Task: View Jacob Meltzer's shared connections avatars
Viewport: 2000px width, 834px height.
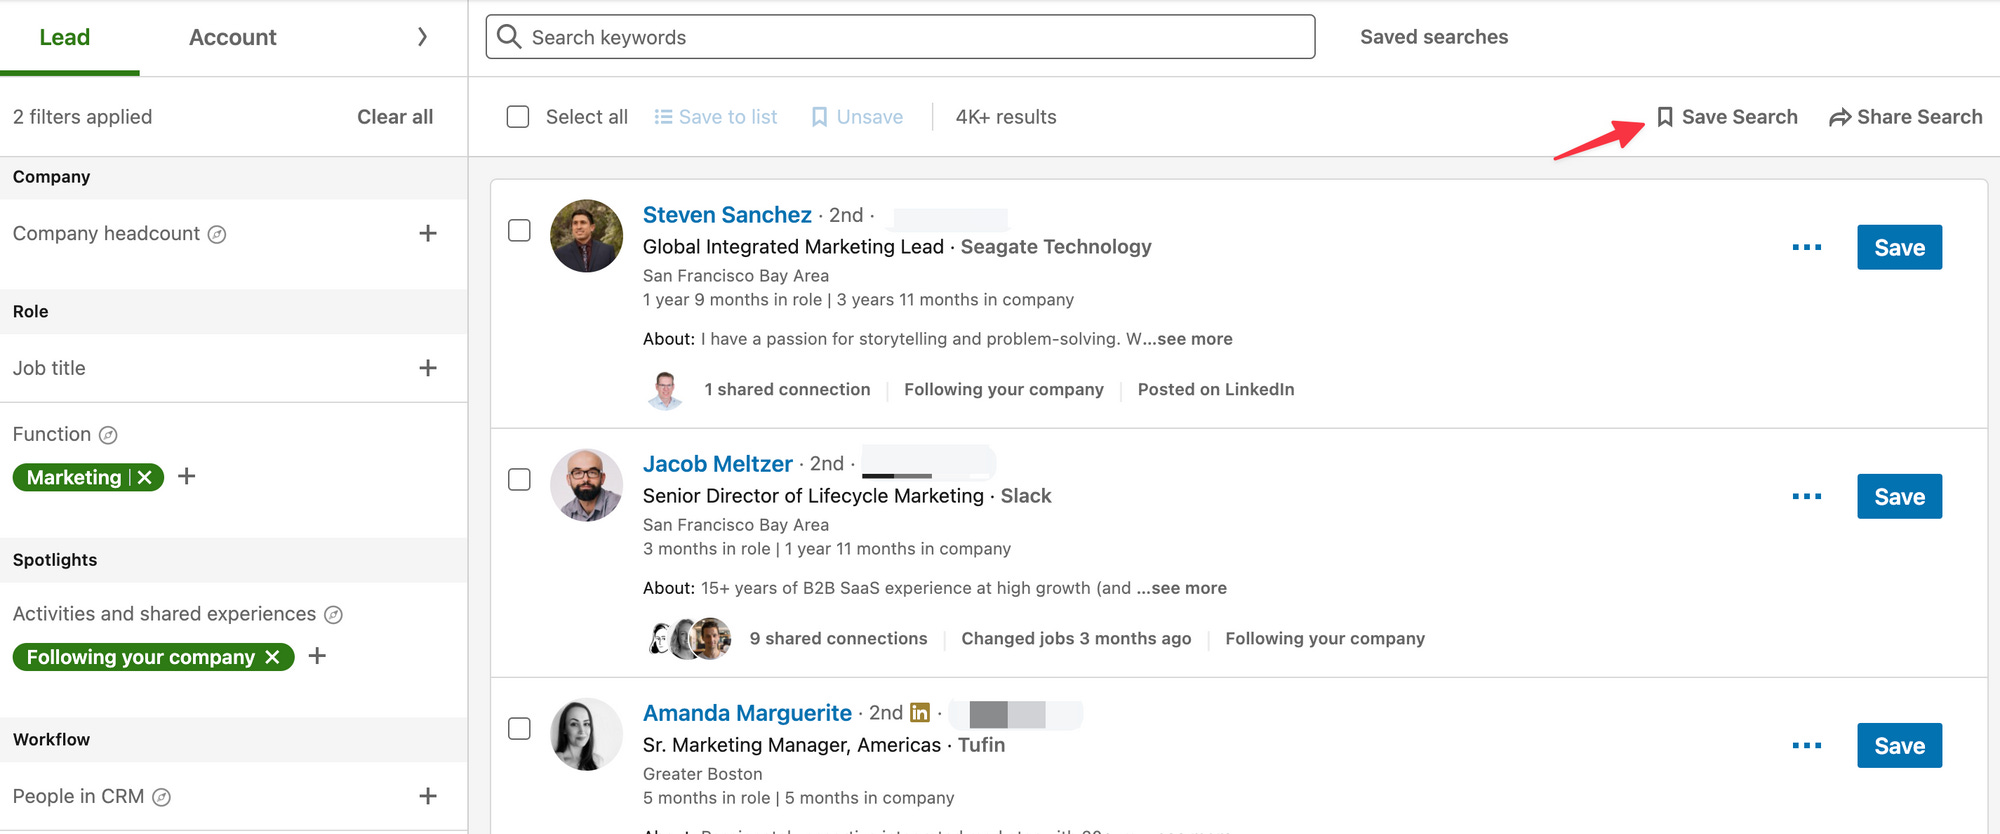Action: click(690, 638)
